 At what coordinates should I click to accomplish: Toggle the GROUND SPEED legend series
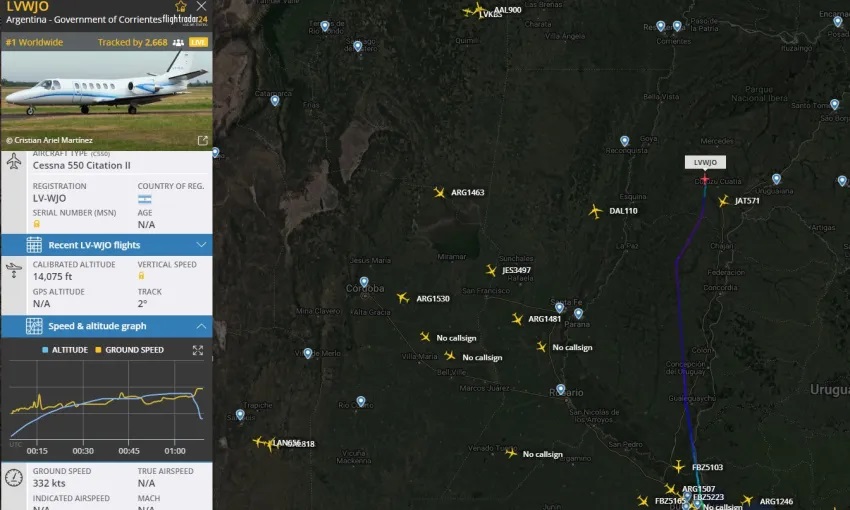(130, 350)
